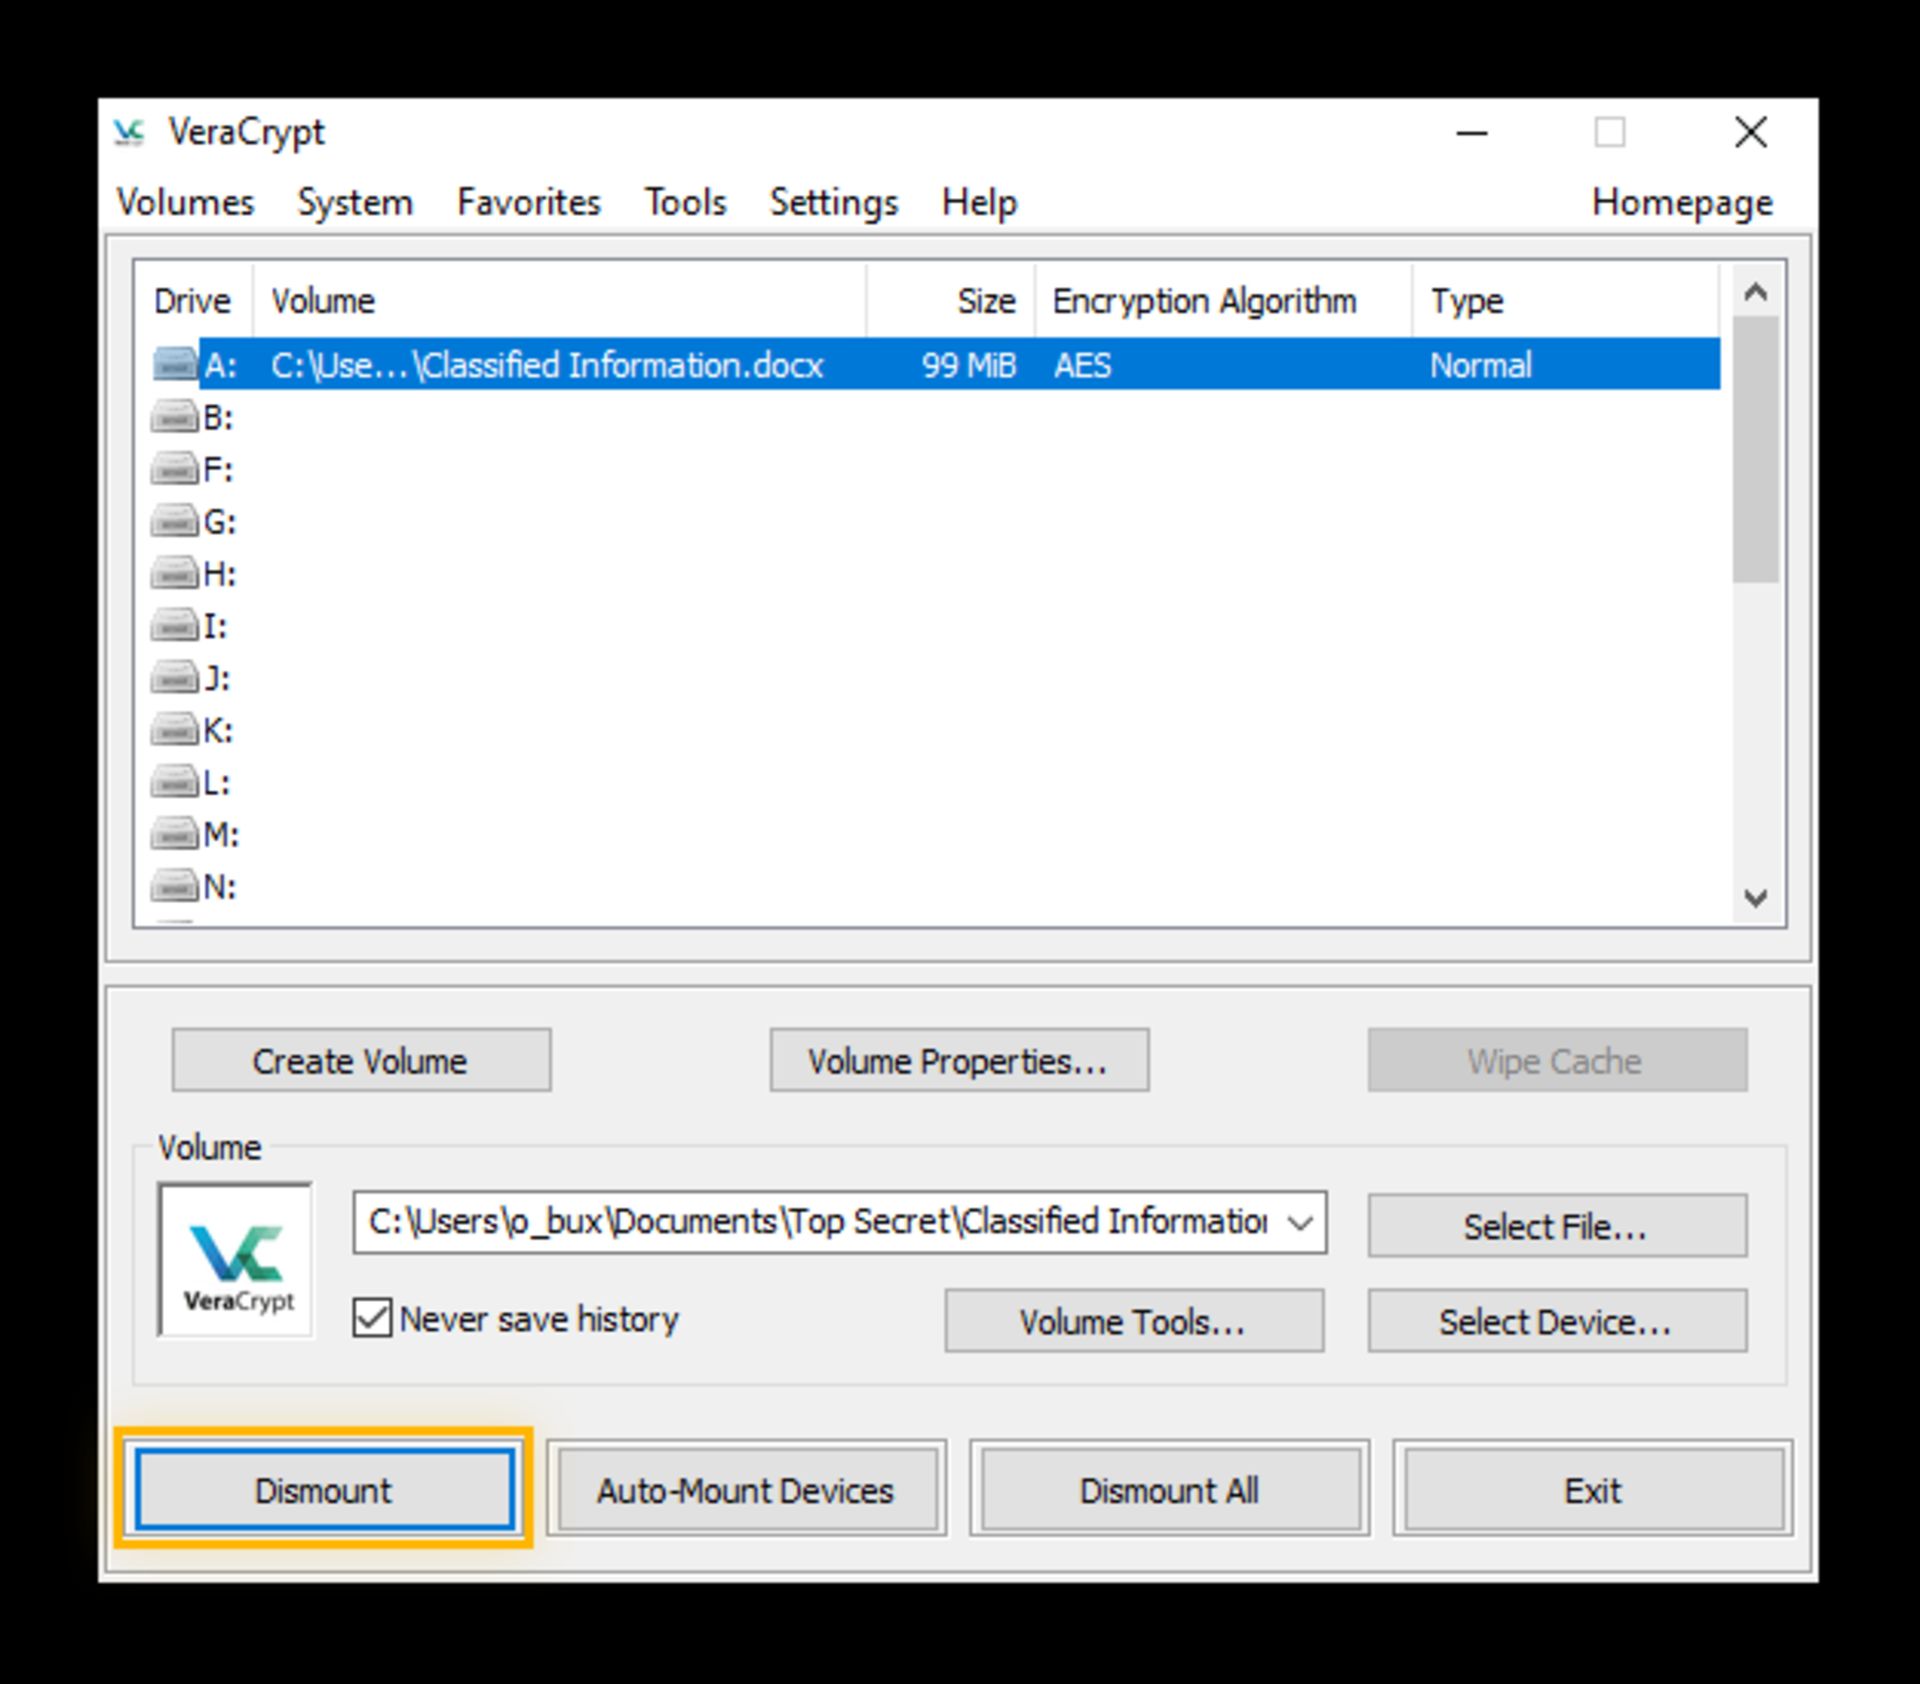This screenshot has height=1684, width=1920.
Task: Open Volume Tools
Action: coord(1134,1321)
